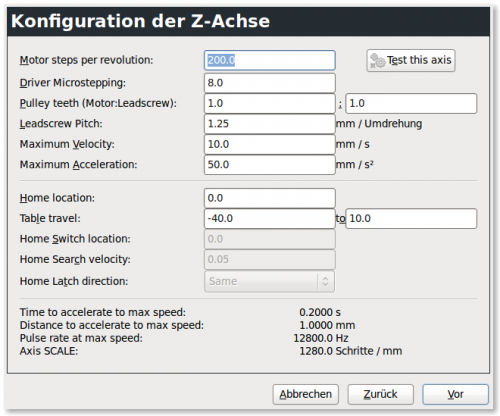500x416 pixels.
Task: Click the leadscrew pulley teeth field
Action: [x=411, y=103]
